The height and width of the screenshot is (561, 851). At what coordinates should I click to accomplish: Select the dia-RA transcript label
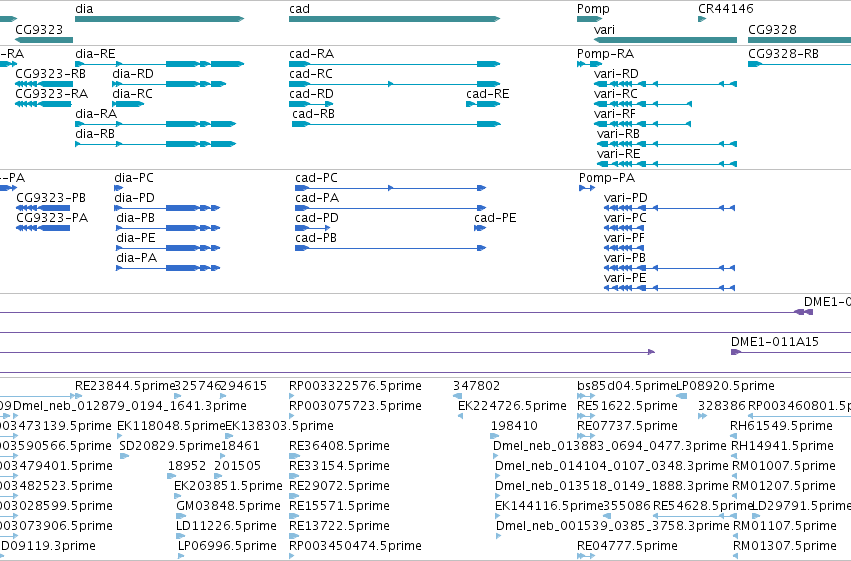[x=96, y=114]
